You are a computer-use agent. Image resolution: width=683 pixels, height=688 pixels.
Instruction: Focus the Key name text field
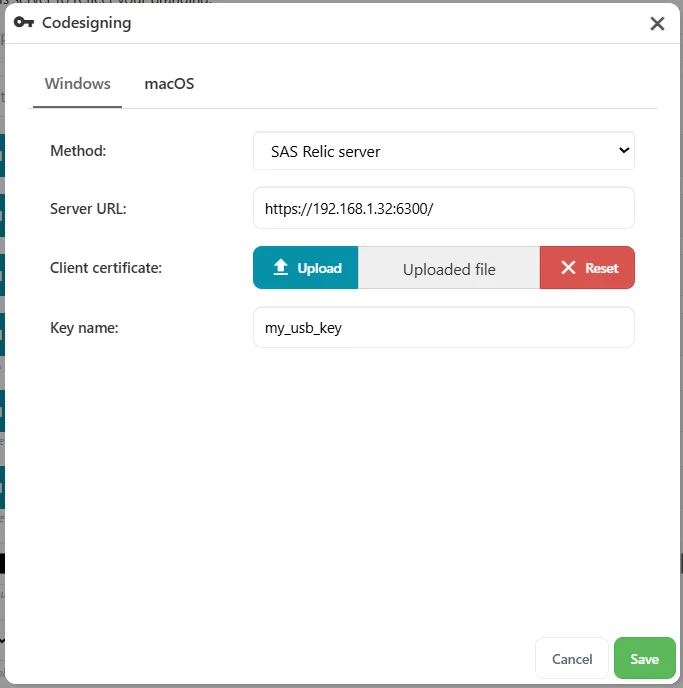tap(443, 327)
